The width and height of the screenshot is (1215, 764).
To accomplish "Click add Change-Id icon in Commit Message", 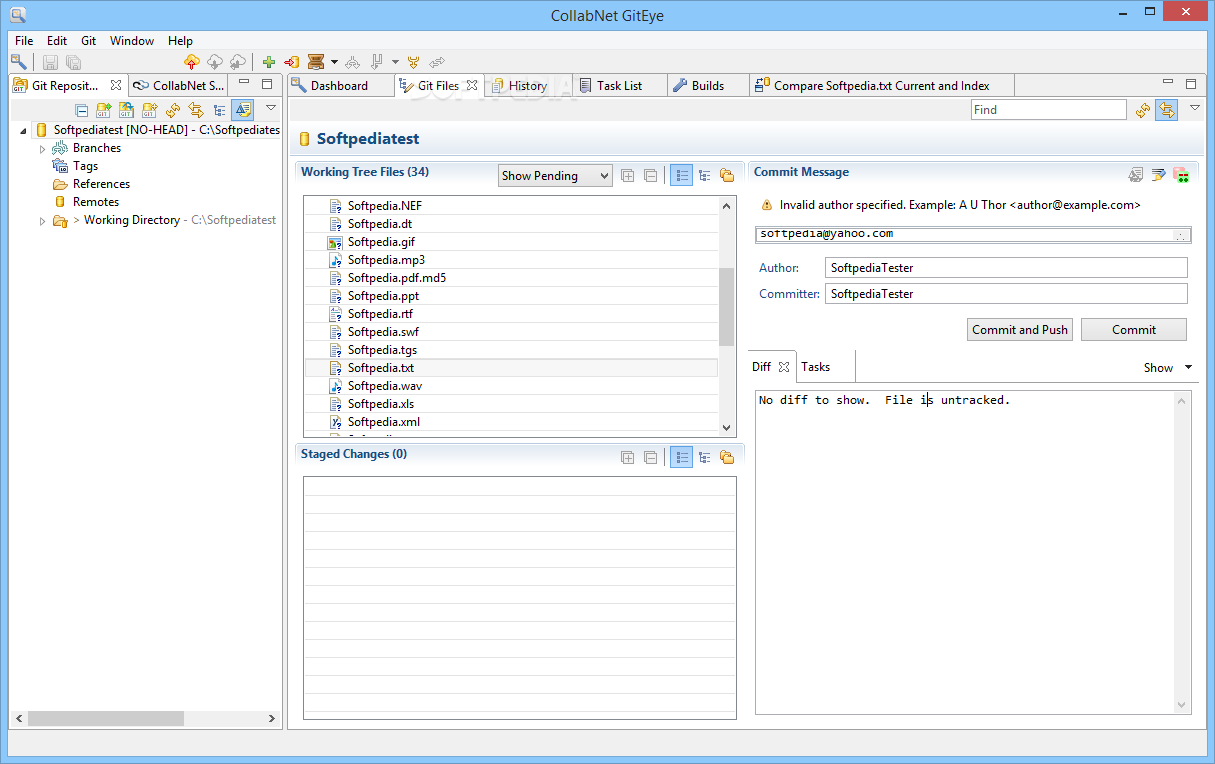I will click(1181, 175).
